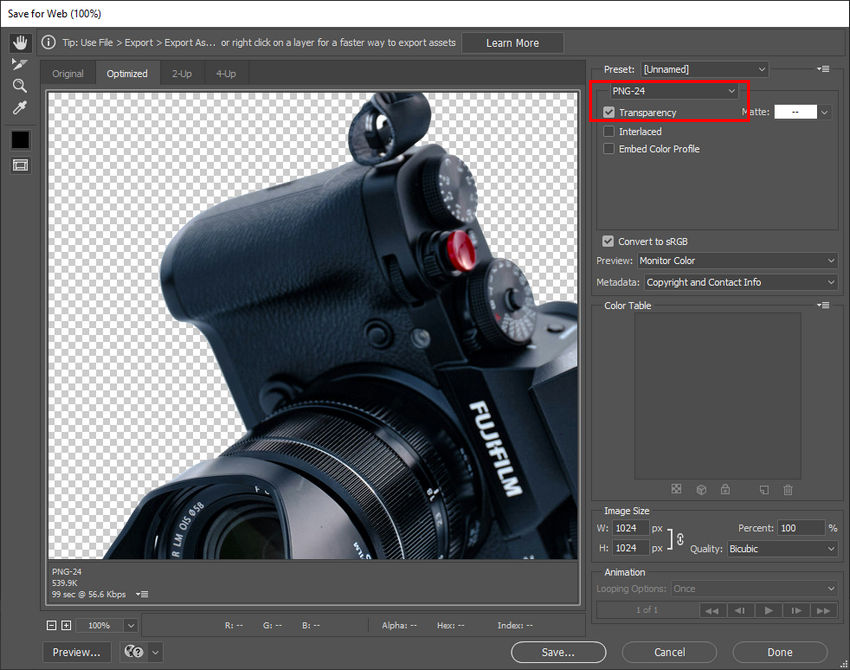Step to next animation frame
This screenshot has width=850, height=670.
tap(796, 610)
